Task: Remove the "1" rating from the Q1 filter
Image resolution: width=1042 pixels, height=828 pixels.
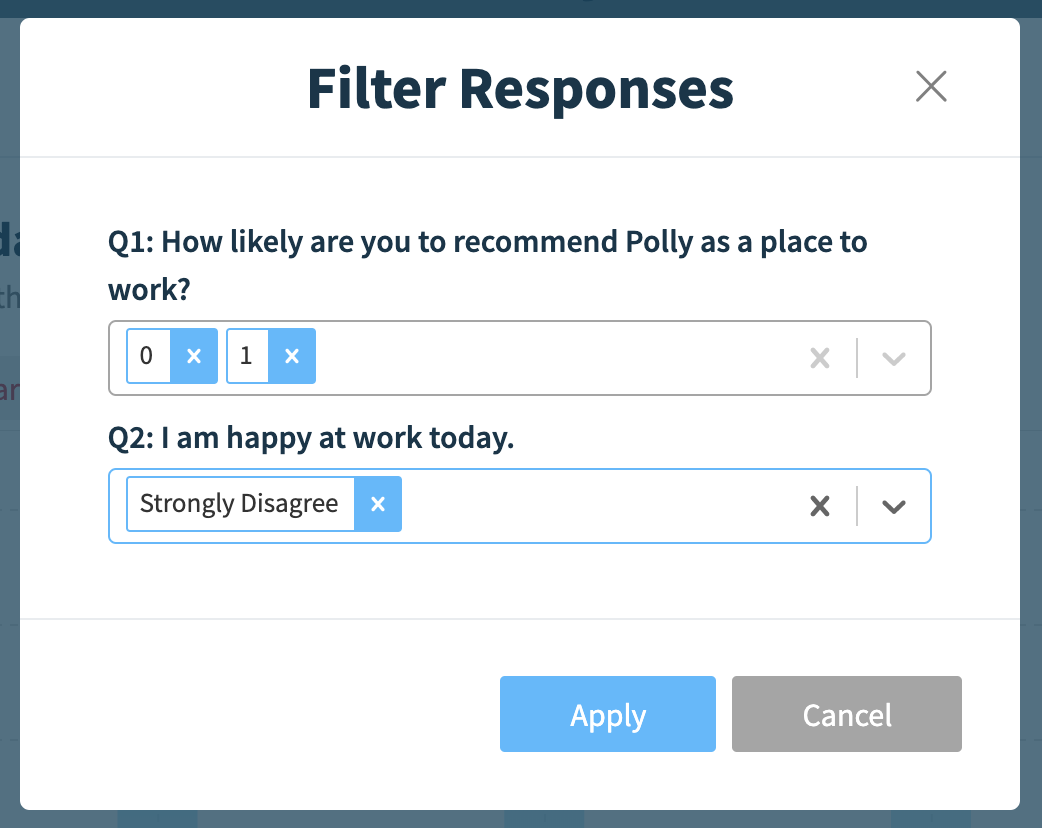Action: coord(293,355)
